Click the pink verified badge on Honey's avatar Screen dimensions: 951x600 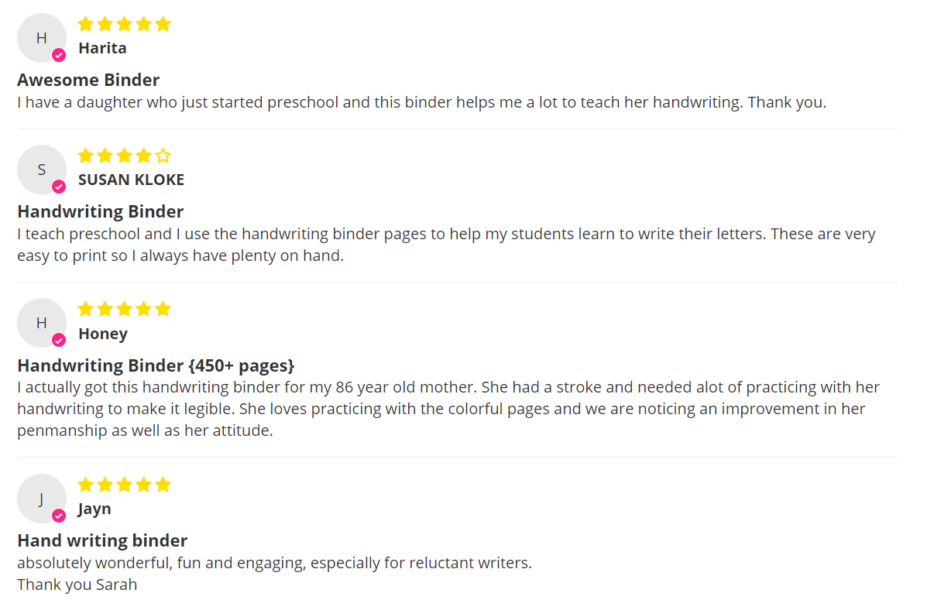pos(59,340)
